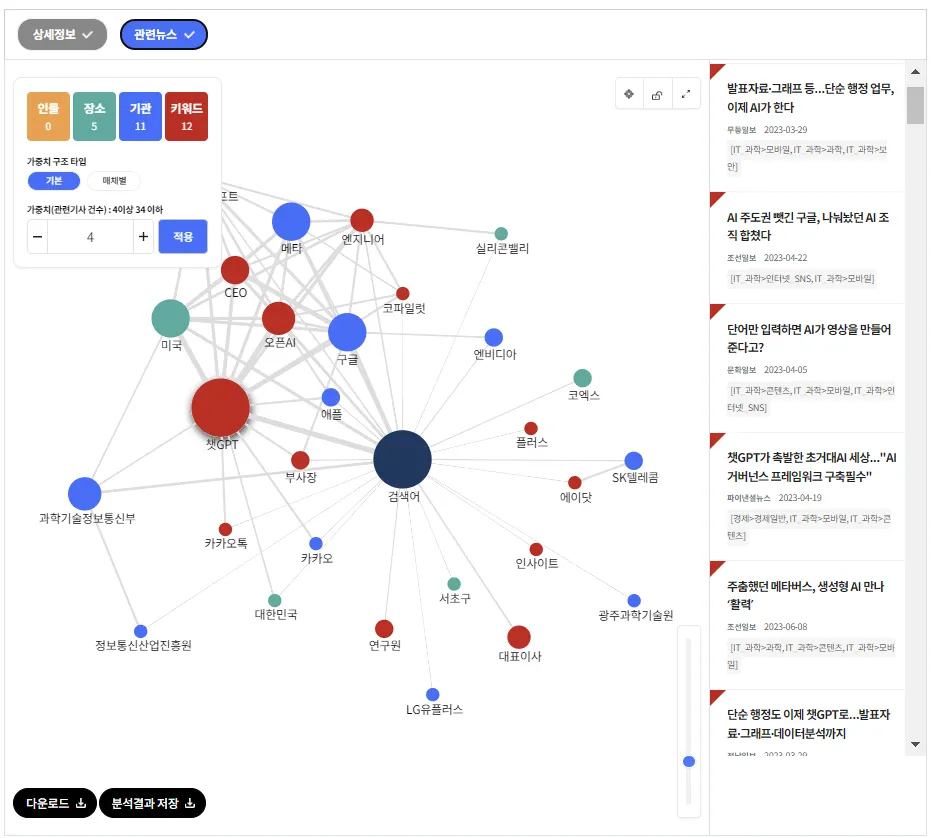The height and width of the screenshot is (838, 933).
Task: Toggle the 장소 category filter tile
Action: click(x=94, y=116)
